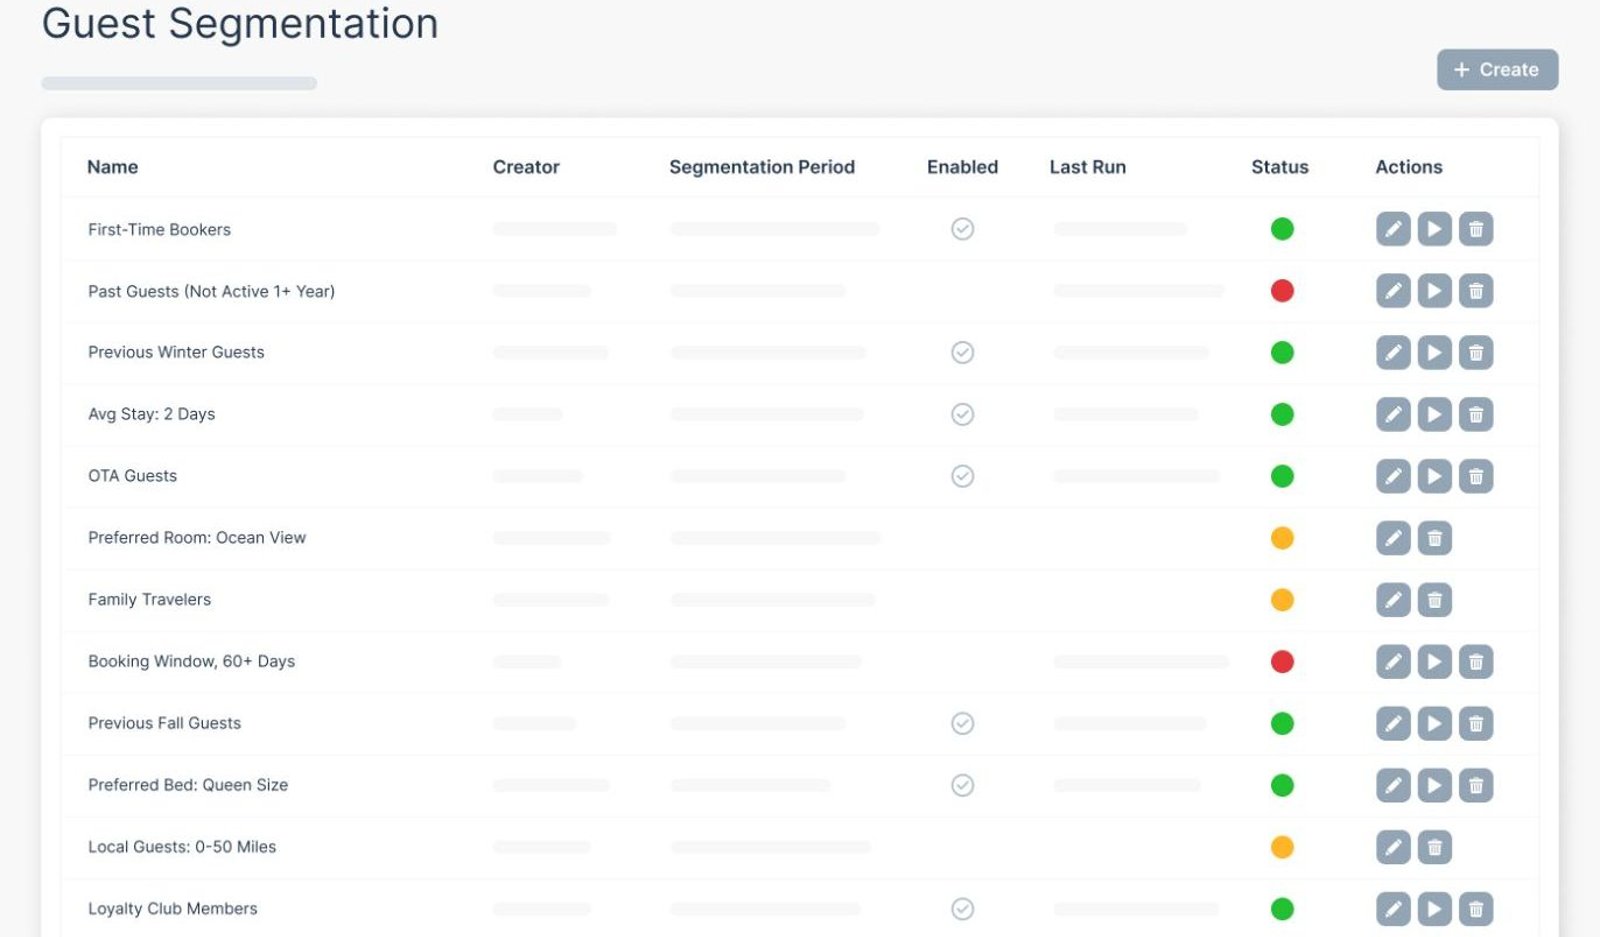
Task: Toggle enabled check for Loyalty Club Members
Action: [x=962, y=909]
